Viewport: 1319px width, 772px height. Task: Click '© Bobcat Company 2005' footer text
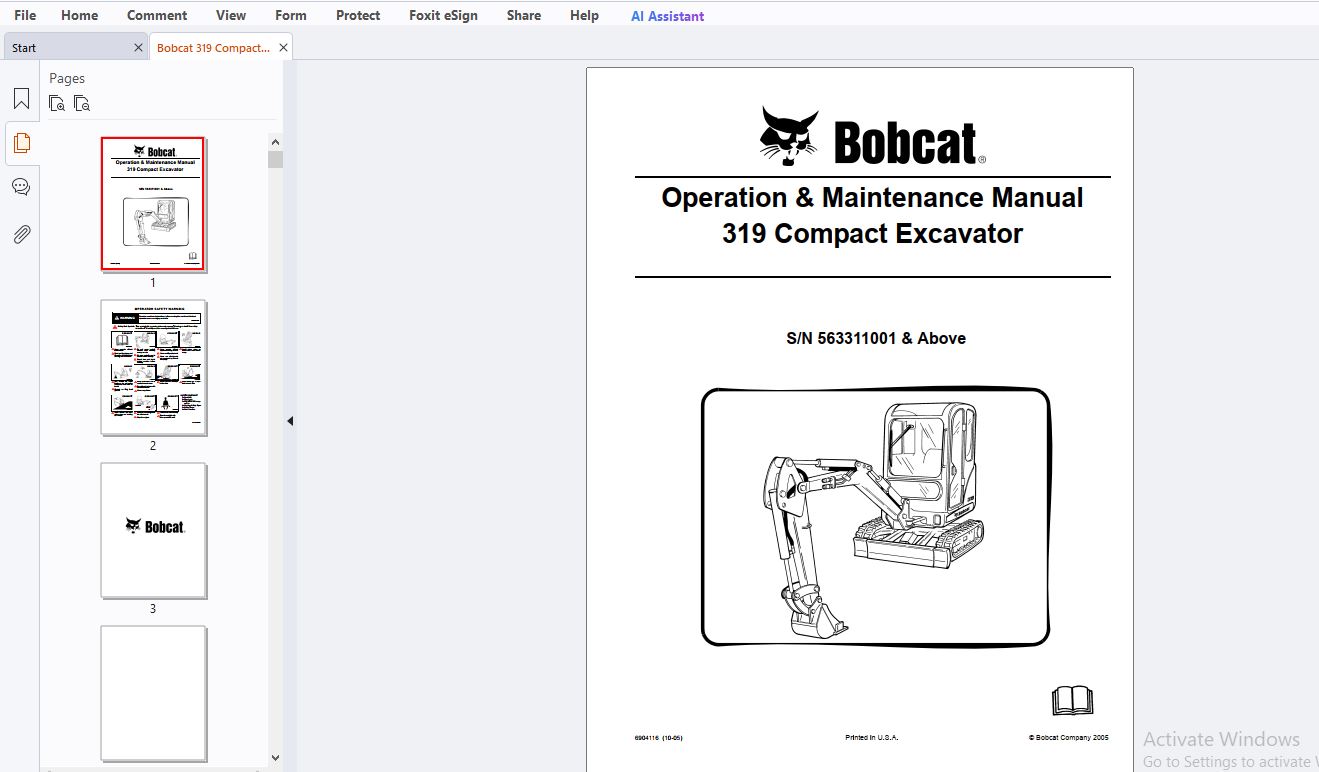(x=1068, y=738)
